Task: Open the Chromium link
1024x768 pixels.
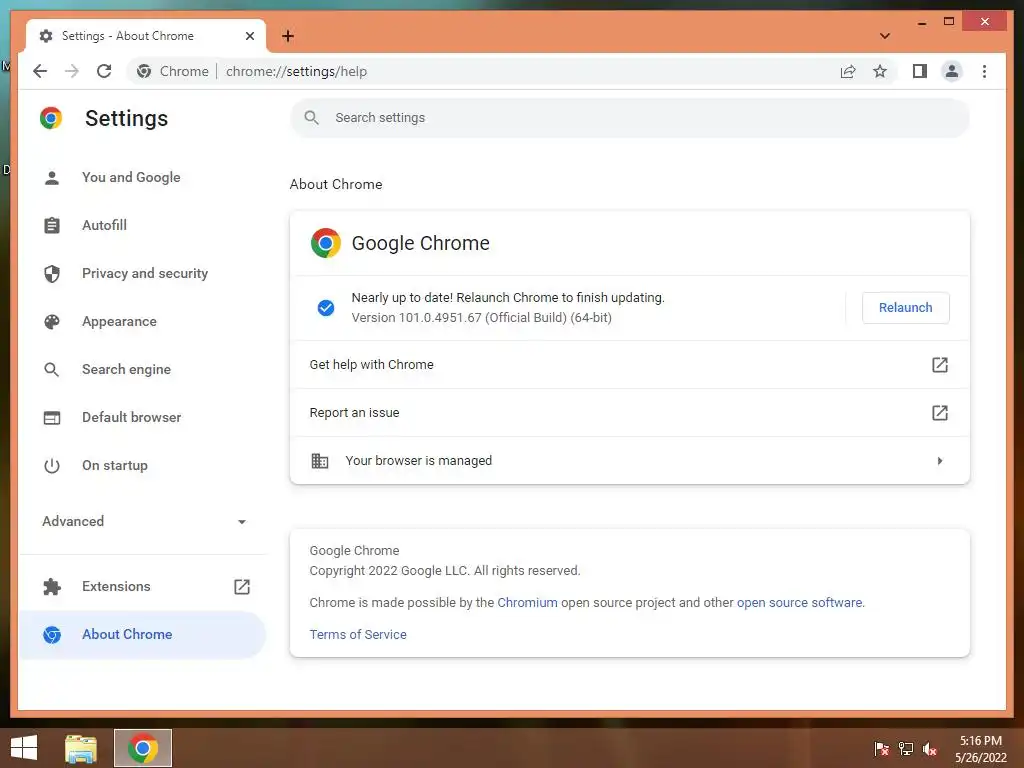Action: (x=527, y=603)
